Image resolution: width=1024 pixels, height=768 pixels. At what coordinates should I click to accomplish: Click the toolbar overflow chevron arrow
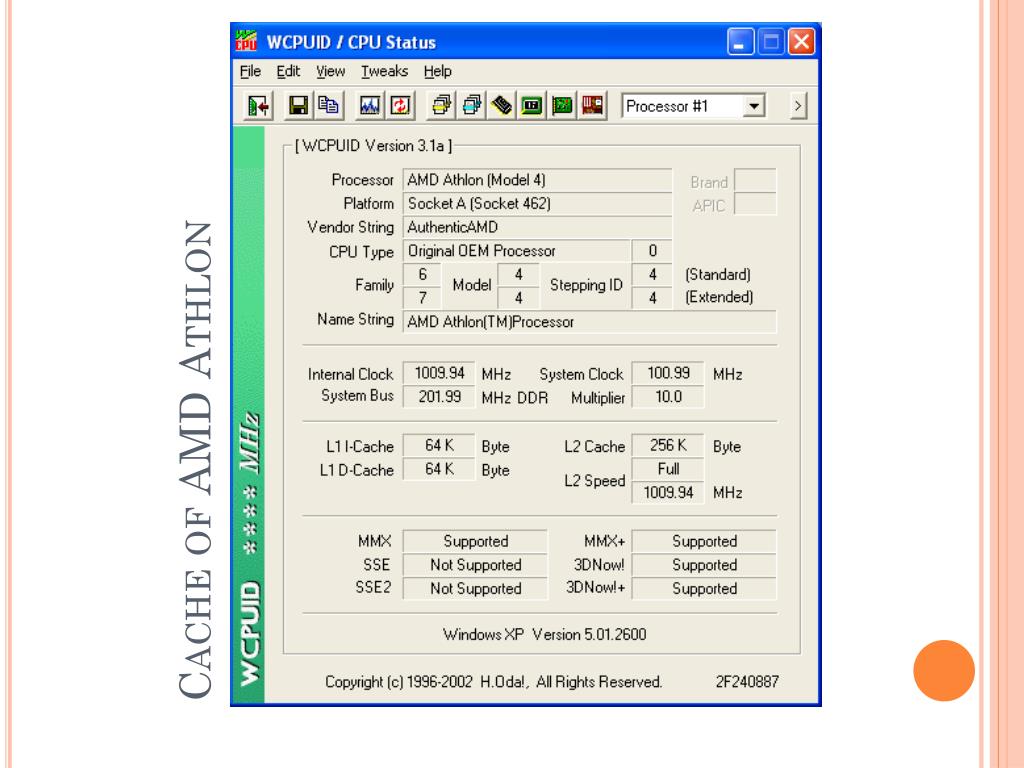pyautogui.click(x=798, y=106)
